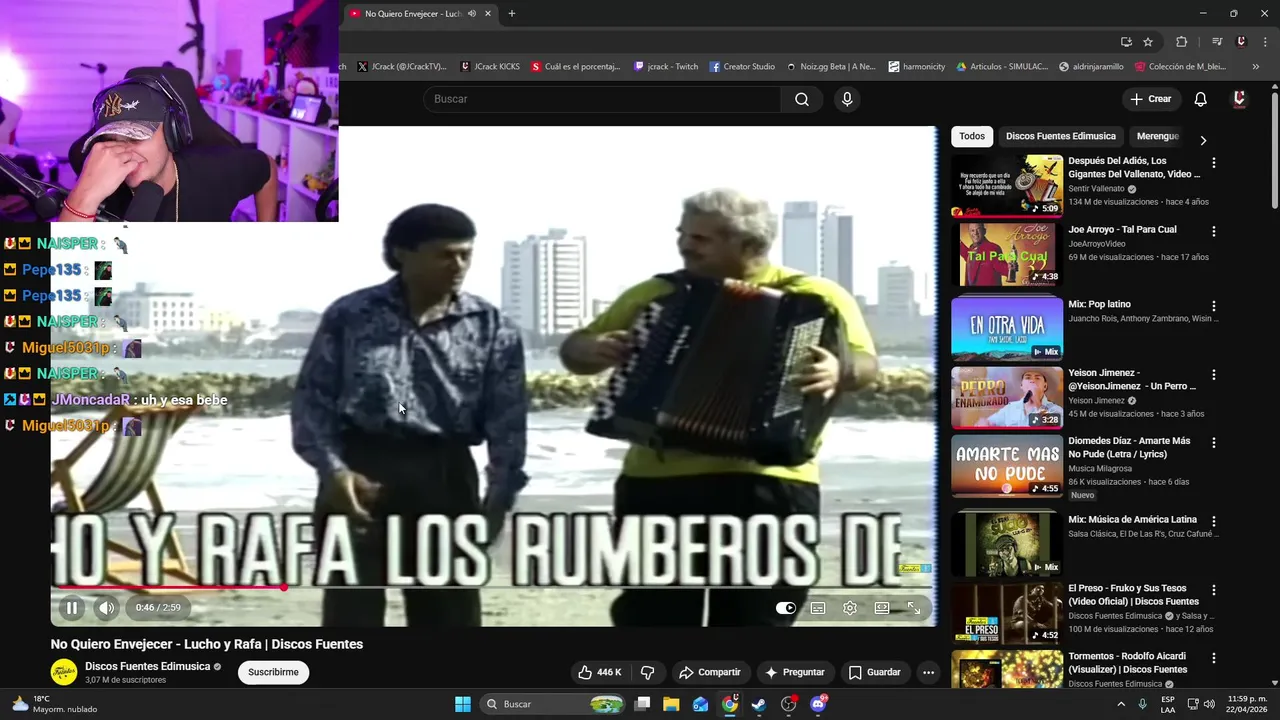Click the YouTube Buscar search field

coord(602,99)
